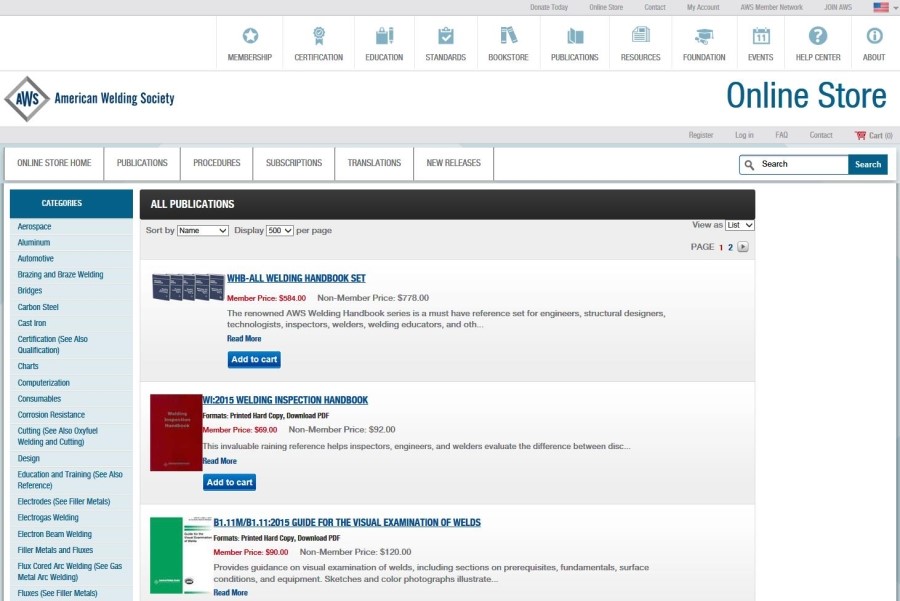Viewport: 900px width, 601px height.
Task: Open the View as List dropdown
Action: 740,225
